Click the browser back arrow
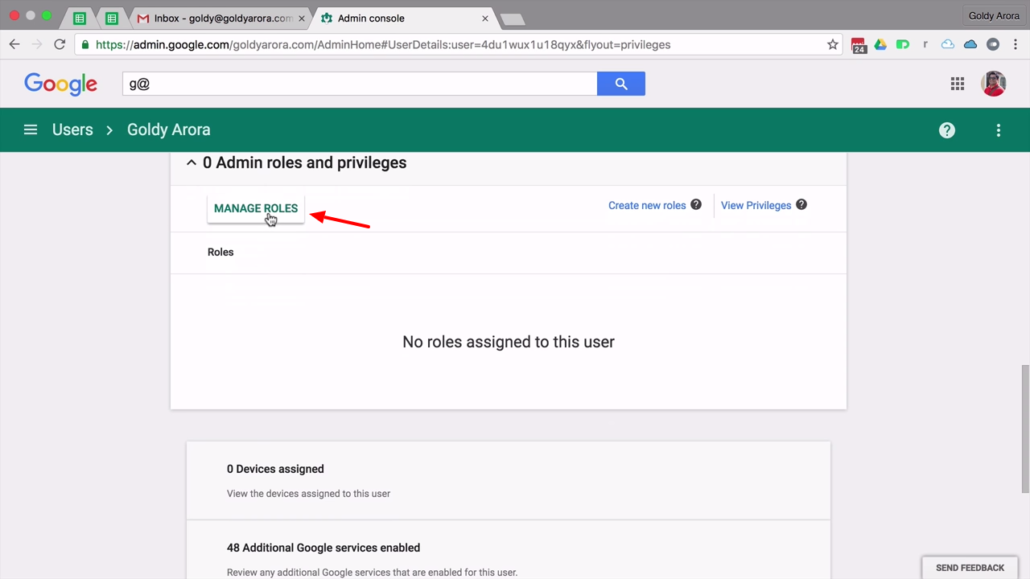This screenshot has width=1030, height=579. (x=14, y=45)
